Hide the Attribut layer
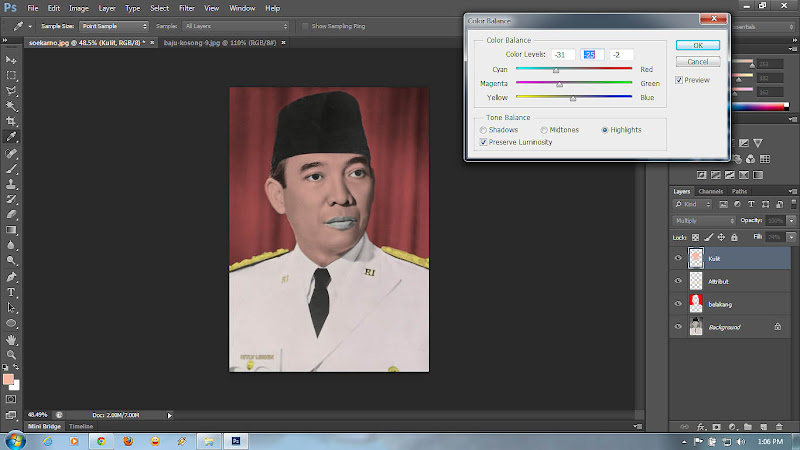 coord(678,281)
